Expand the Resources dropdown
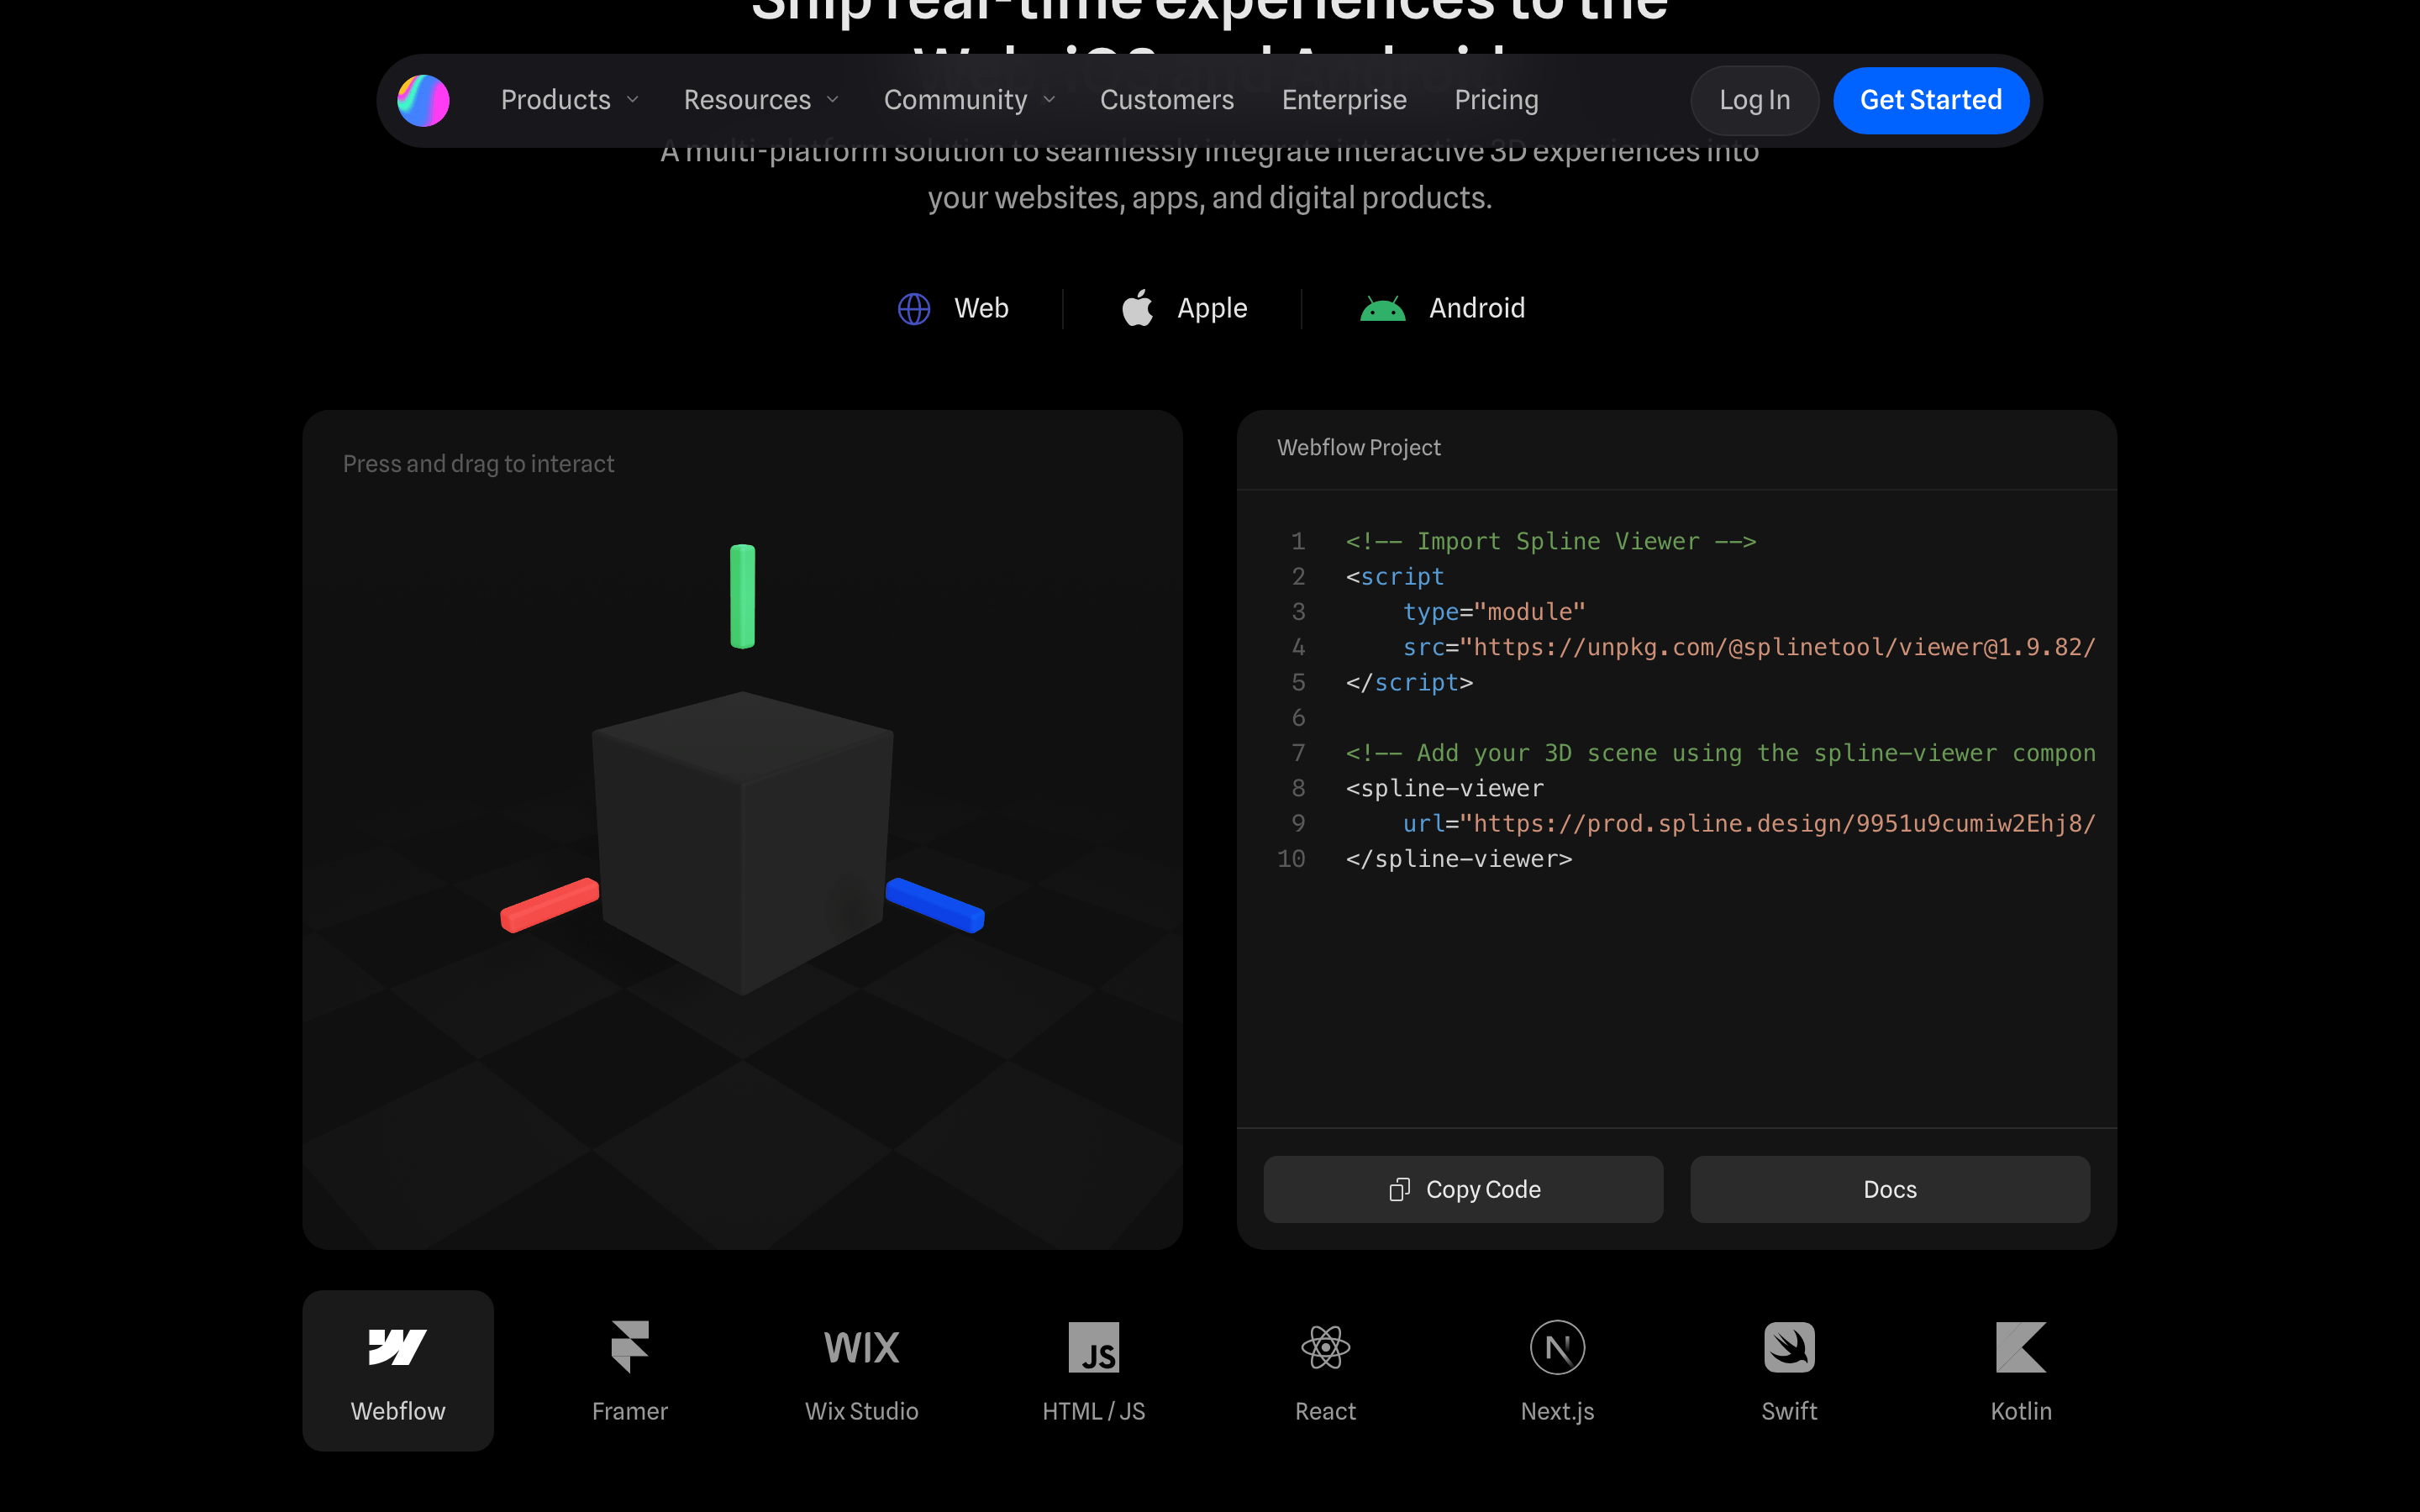 click(760, 100)
